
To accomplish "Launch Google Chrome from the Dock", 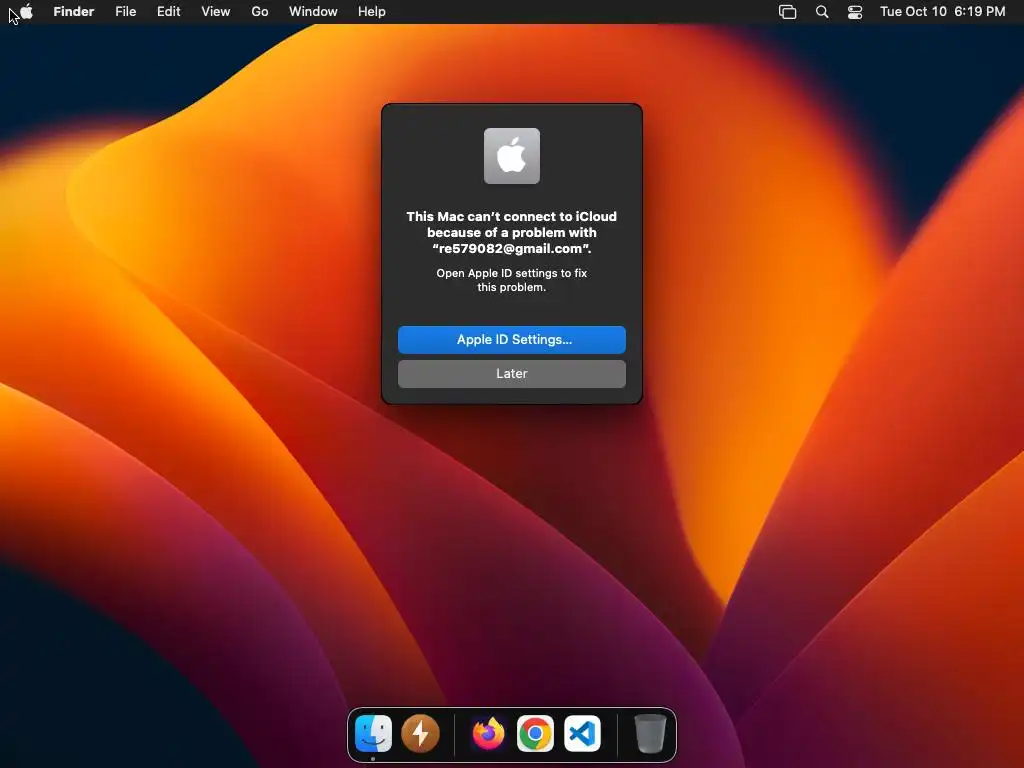I will click(536, 733).
